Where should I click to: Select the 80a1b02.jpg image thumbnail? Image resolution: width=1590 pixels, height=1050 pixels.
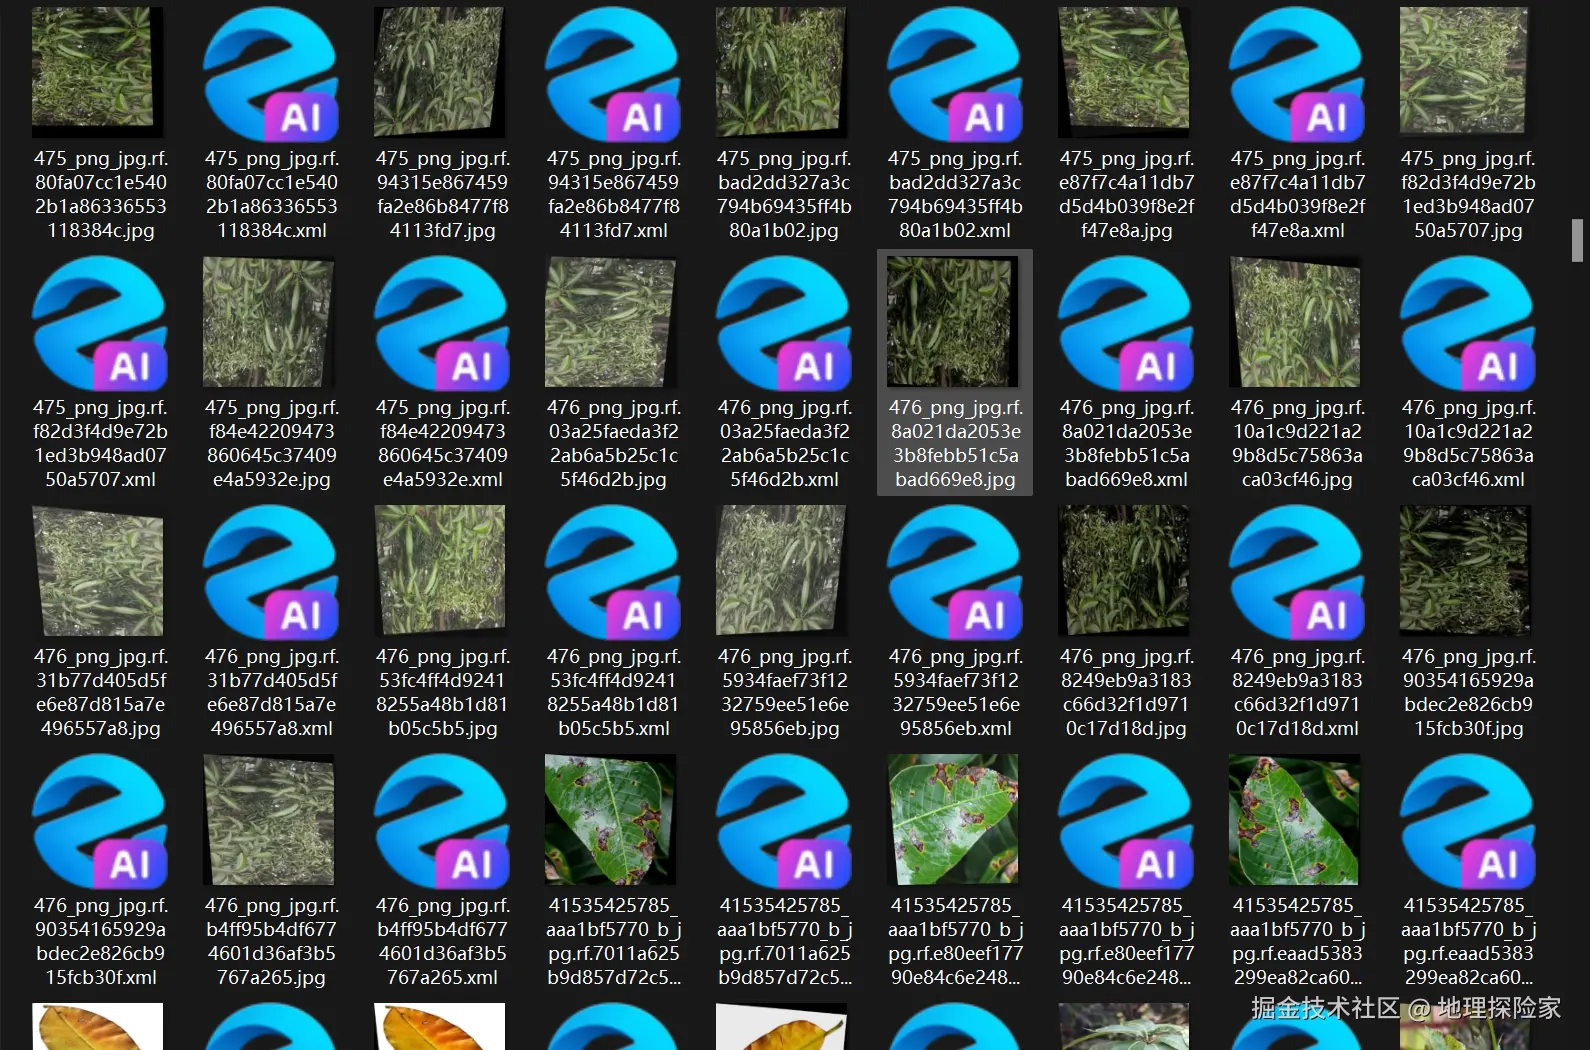point(782,72)
